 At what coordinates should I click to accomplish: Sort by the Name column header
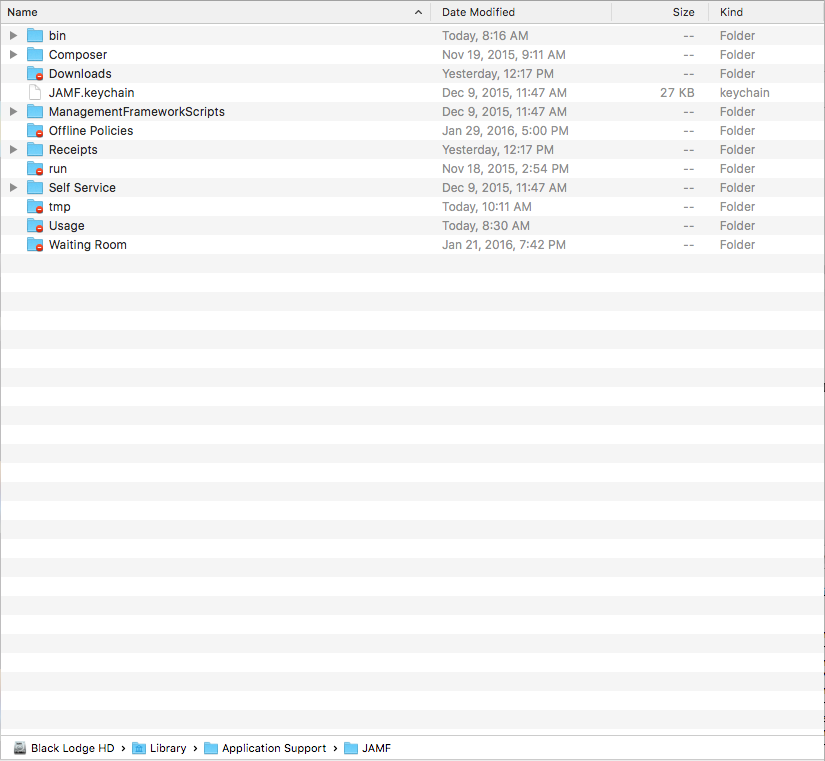click(23, 12)
